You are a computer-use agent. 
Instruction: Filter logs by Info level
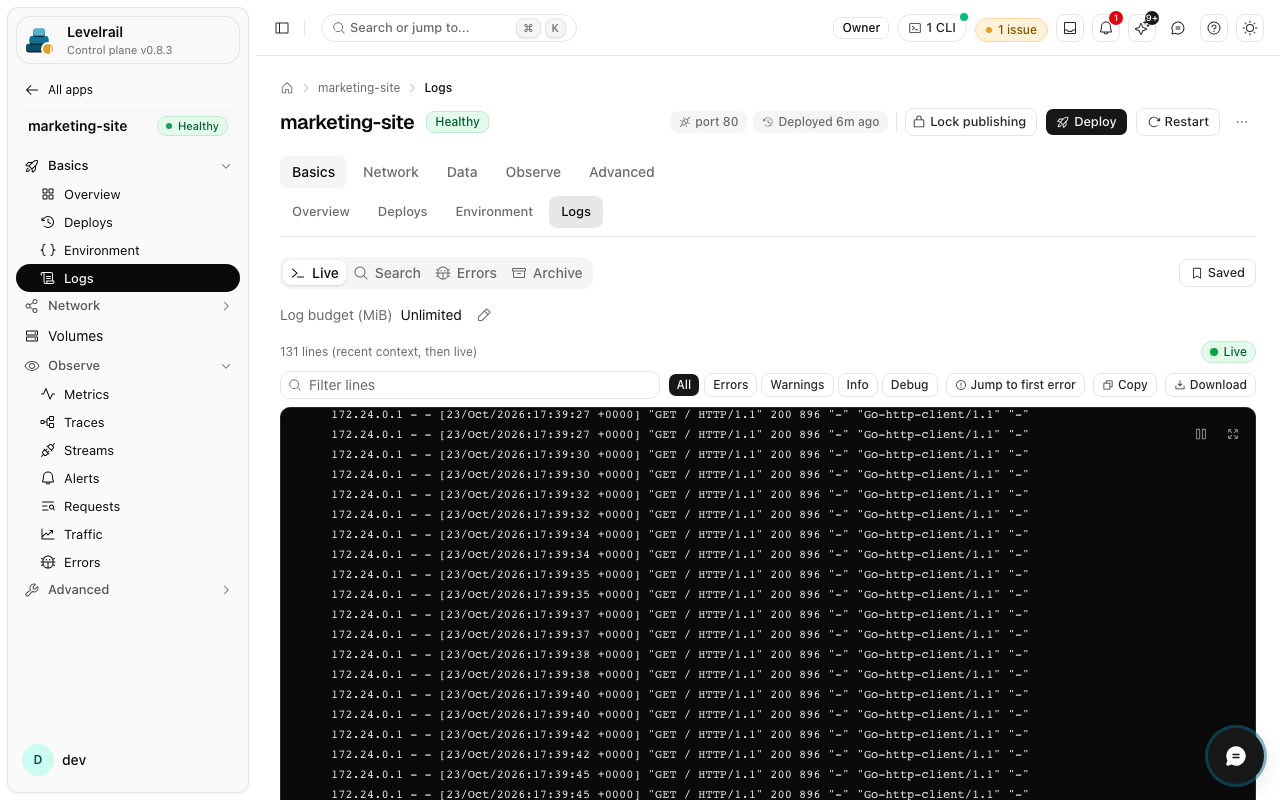point(857,385)
